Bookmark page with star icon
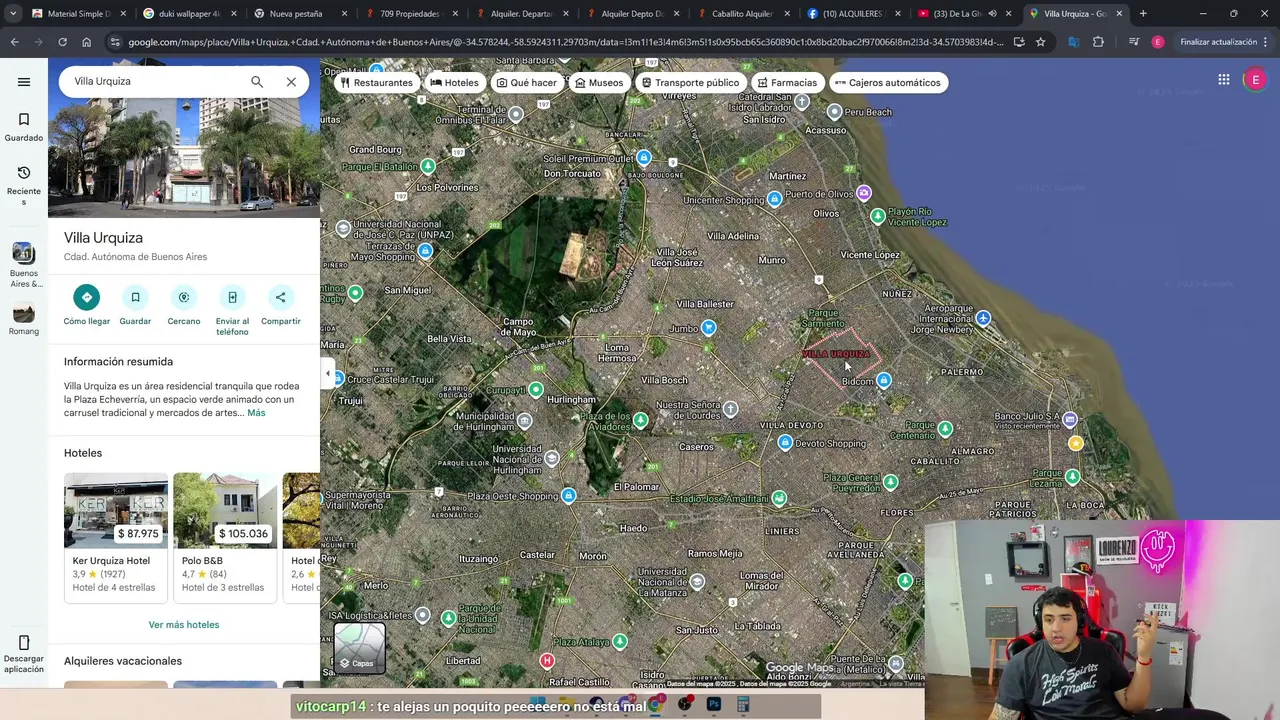The height and width of the screenshot is (720, 1280). click(1040, 42)
